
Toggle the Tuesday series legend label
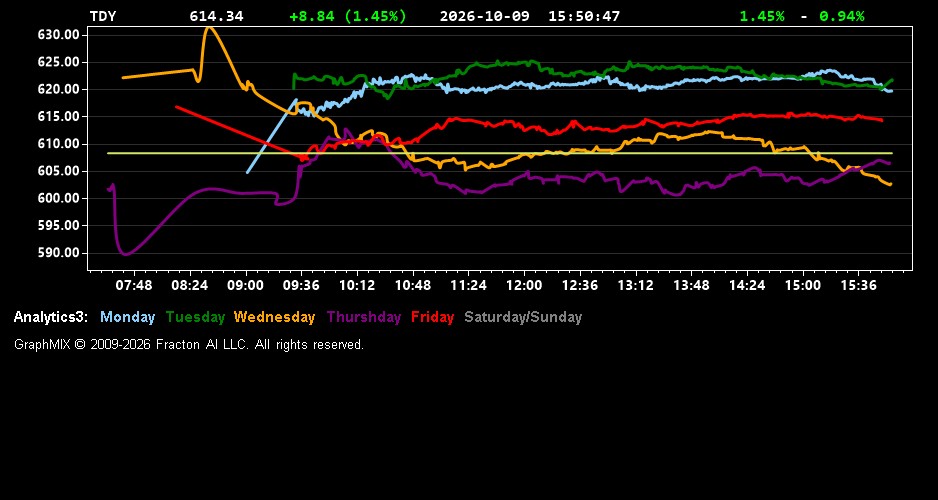click(x=195, y=317)
